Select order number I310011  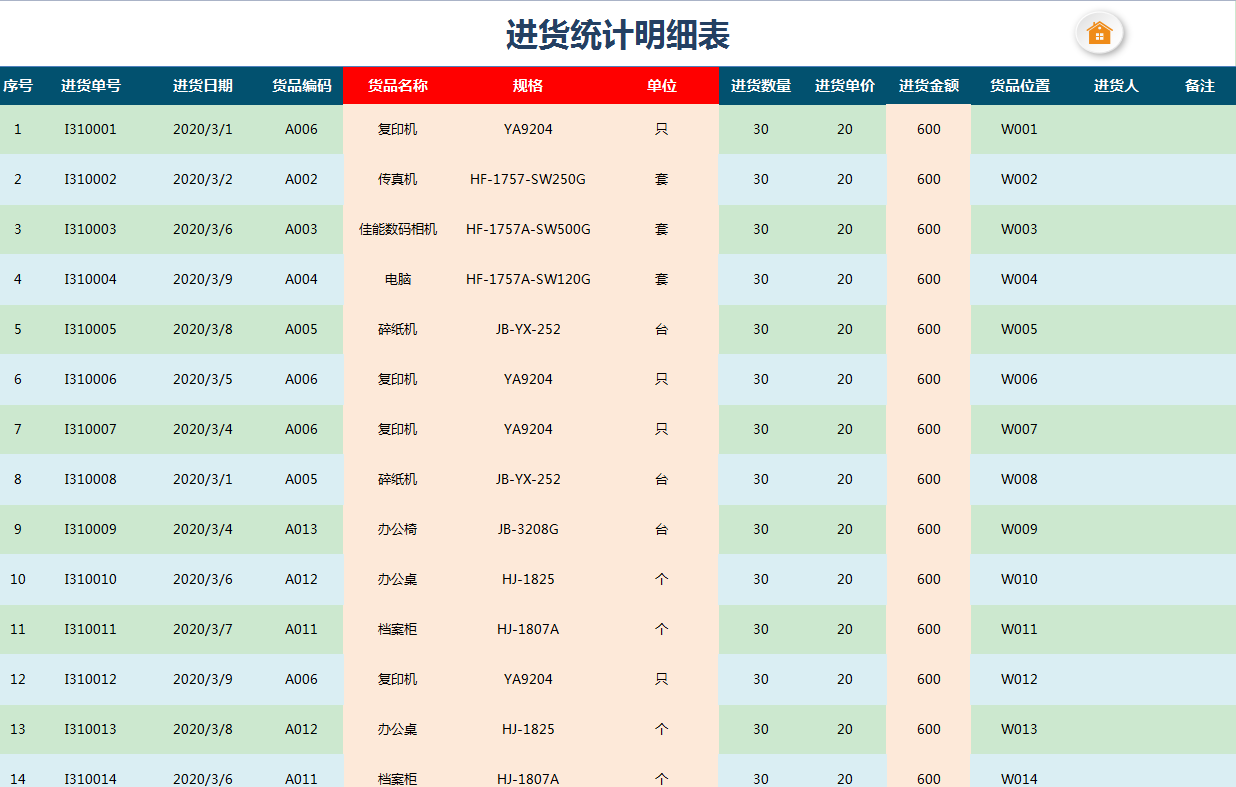tap(91, 629)
